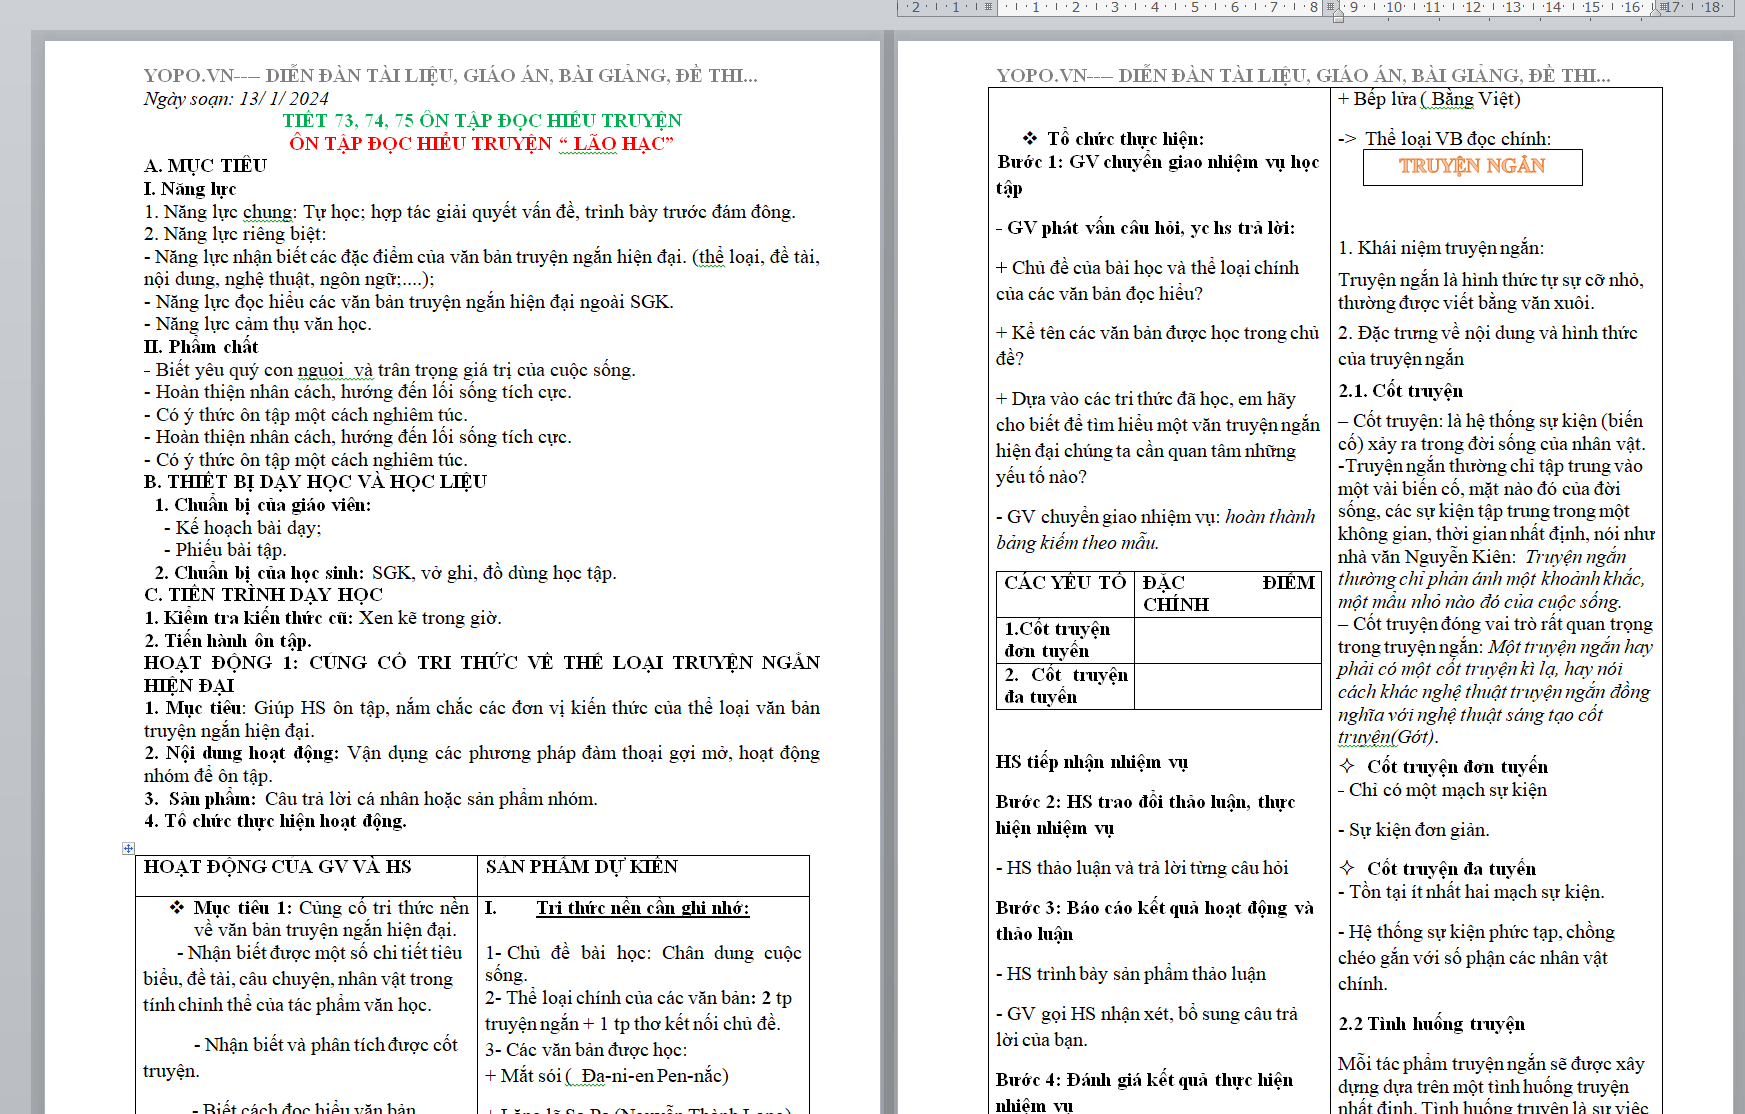Click the line '2. Năng lực riêng biệt:'

pyautogui.click(x=235, y=234)
